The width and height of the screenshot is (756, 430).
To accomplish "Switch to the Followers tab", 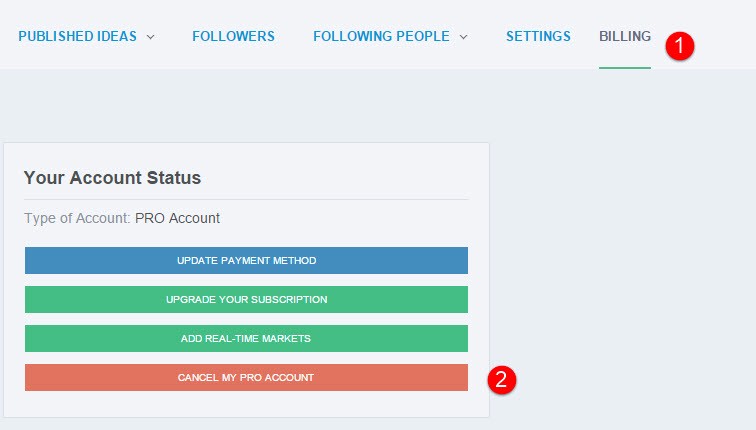I will (233, 36).
